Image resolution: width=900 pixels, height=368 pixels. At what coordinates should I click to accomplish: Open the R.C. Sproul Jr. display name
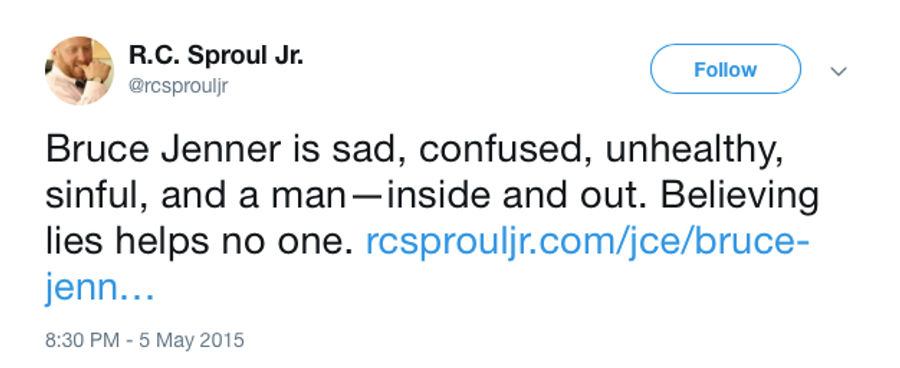pos(216,56)
